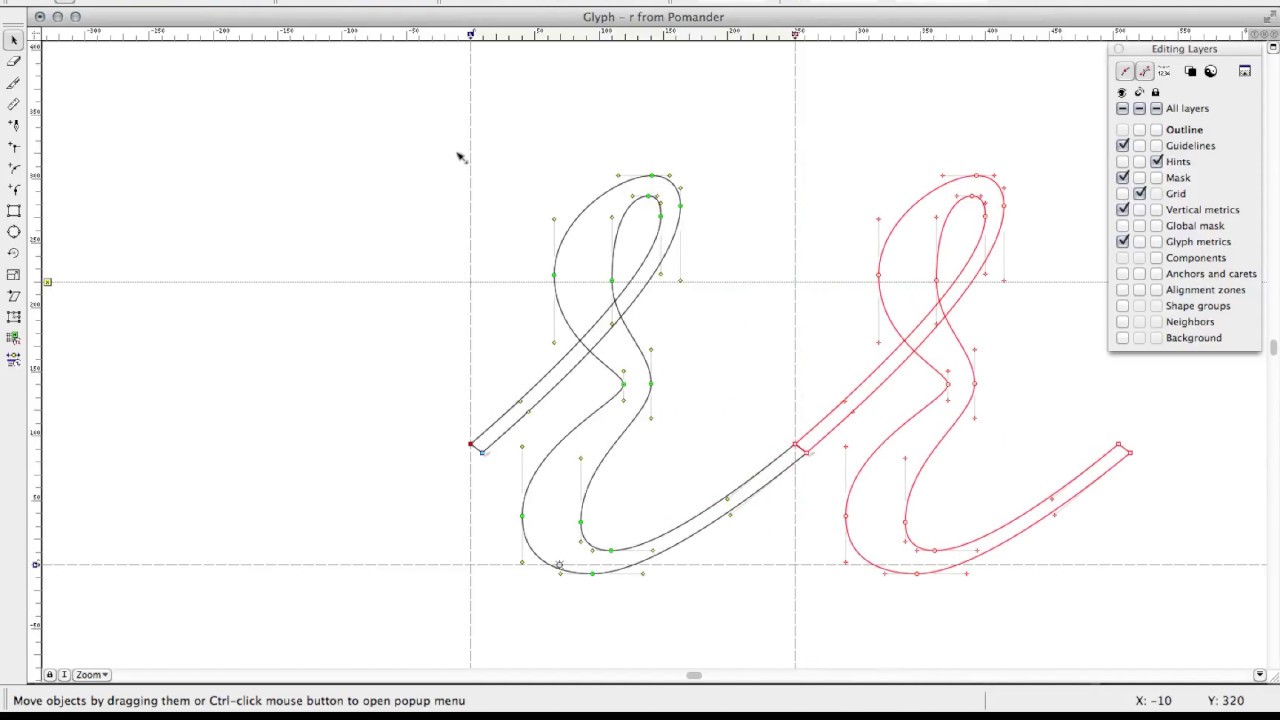Select the green grid hinting tool
Image resolution: width=1280 pixels, height=720 pixels.
pos(14,338)
